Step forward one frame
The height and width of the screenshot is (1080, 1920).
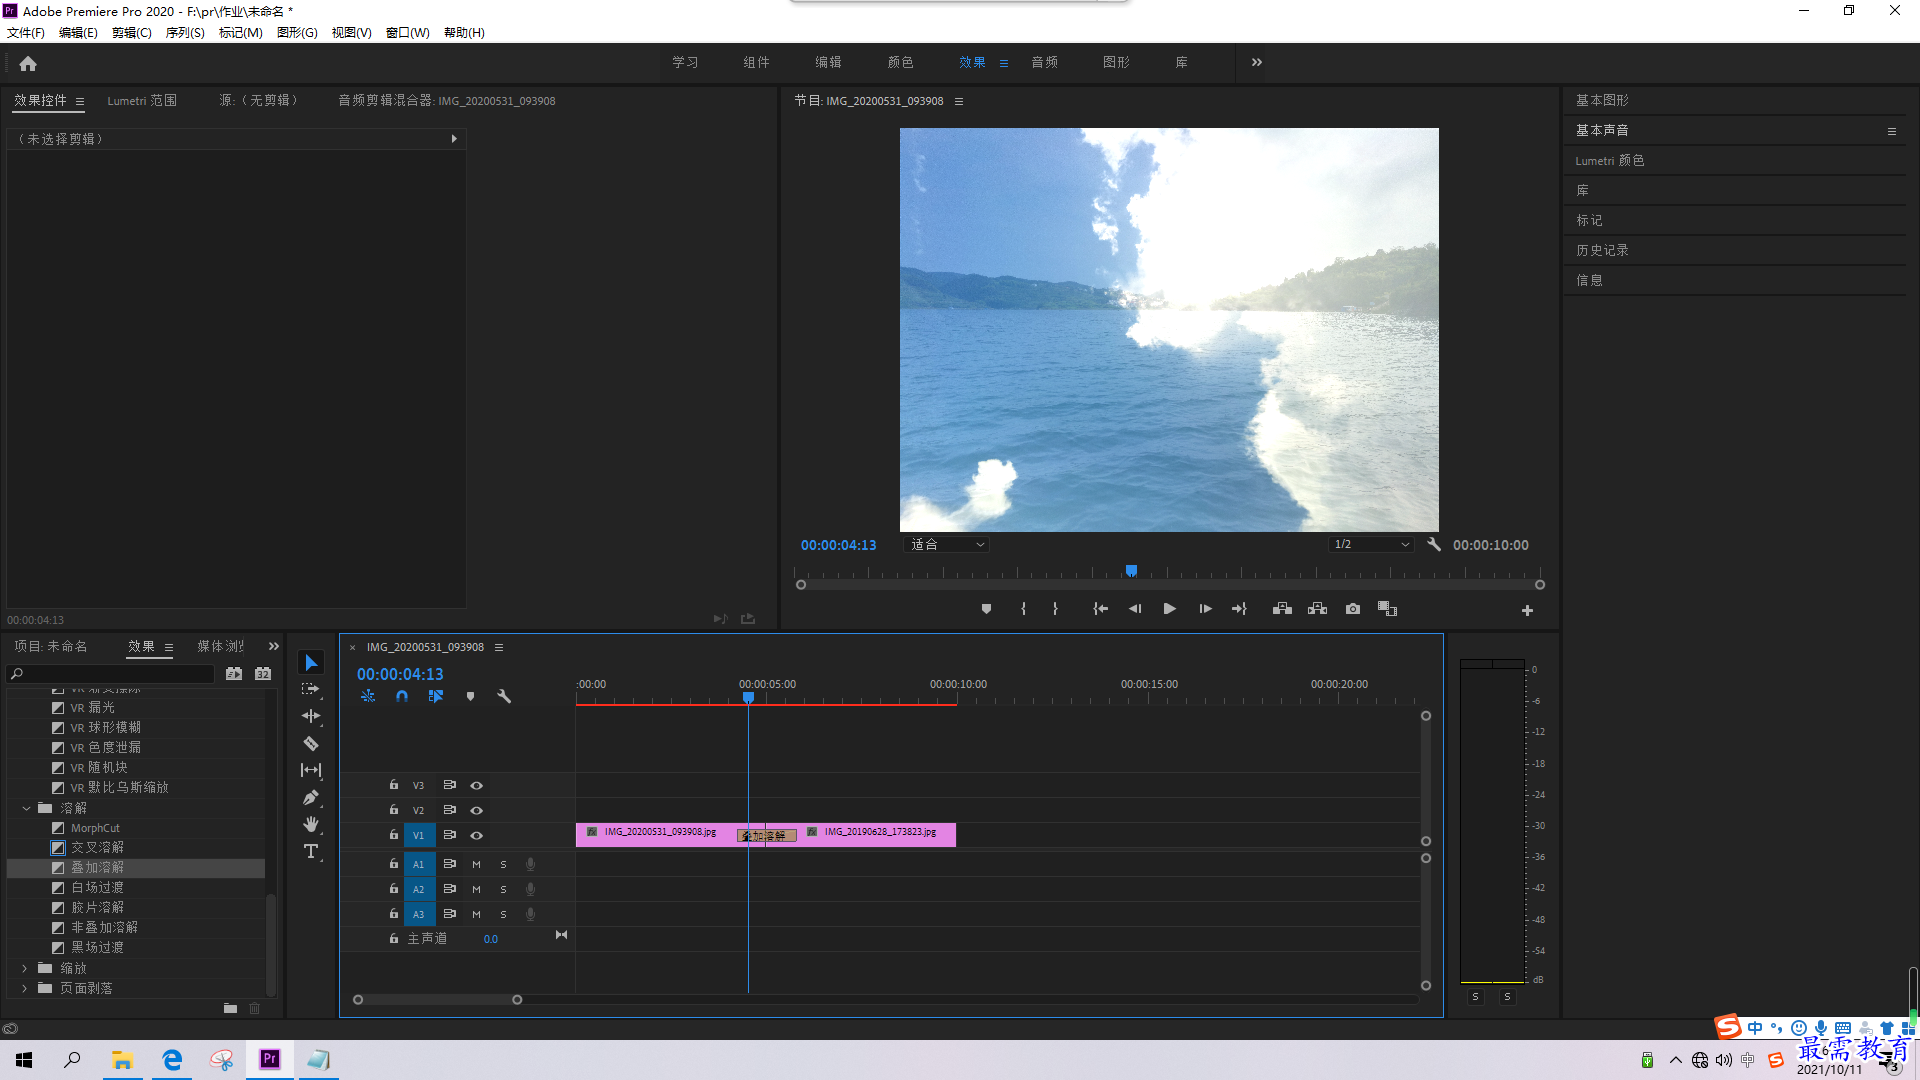pos(1205,609)
